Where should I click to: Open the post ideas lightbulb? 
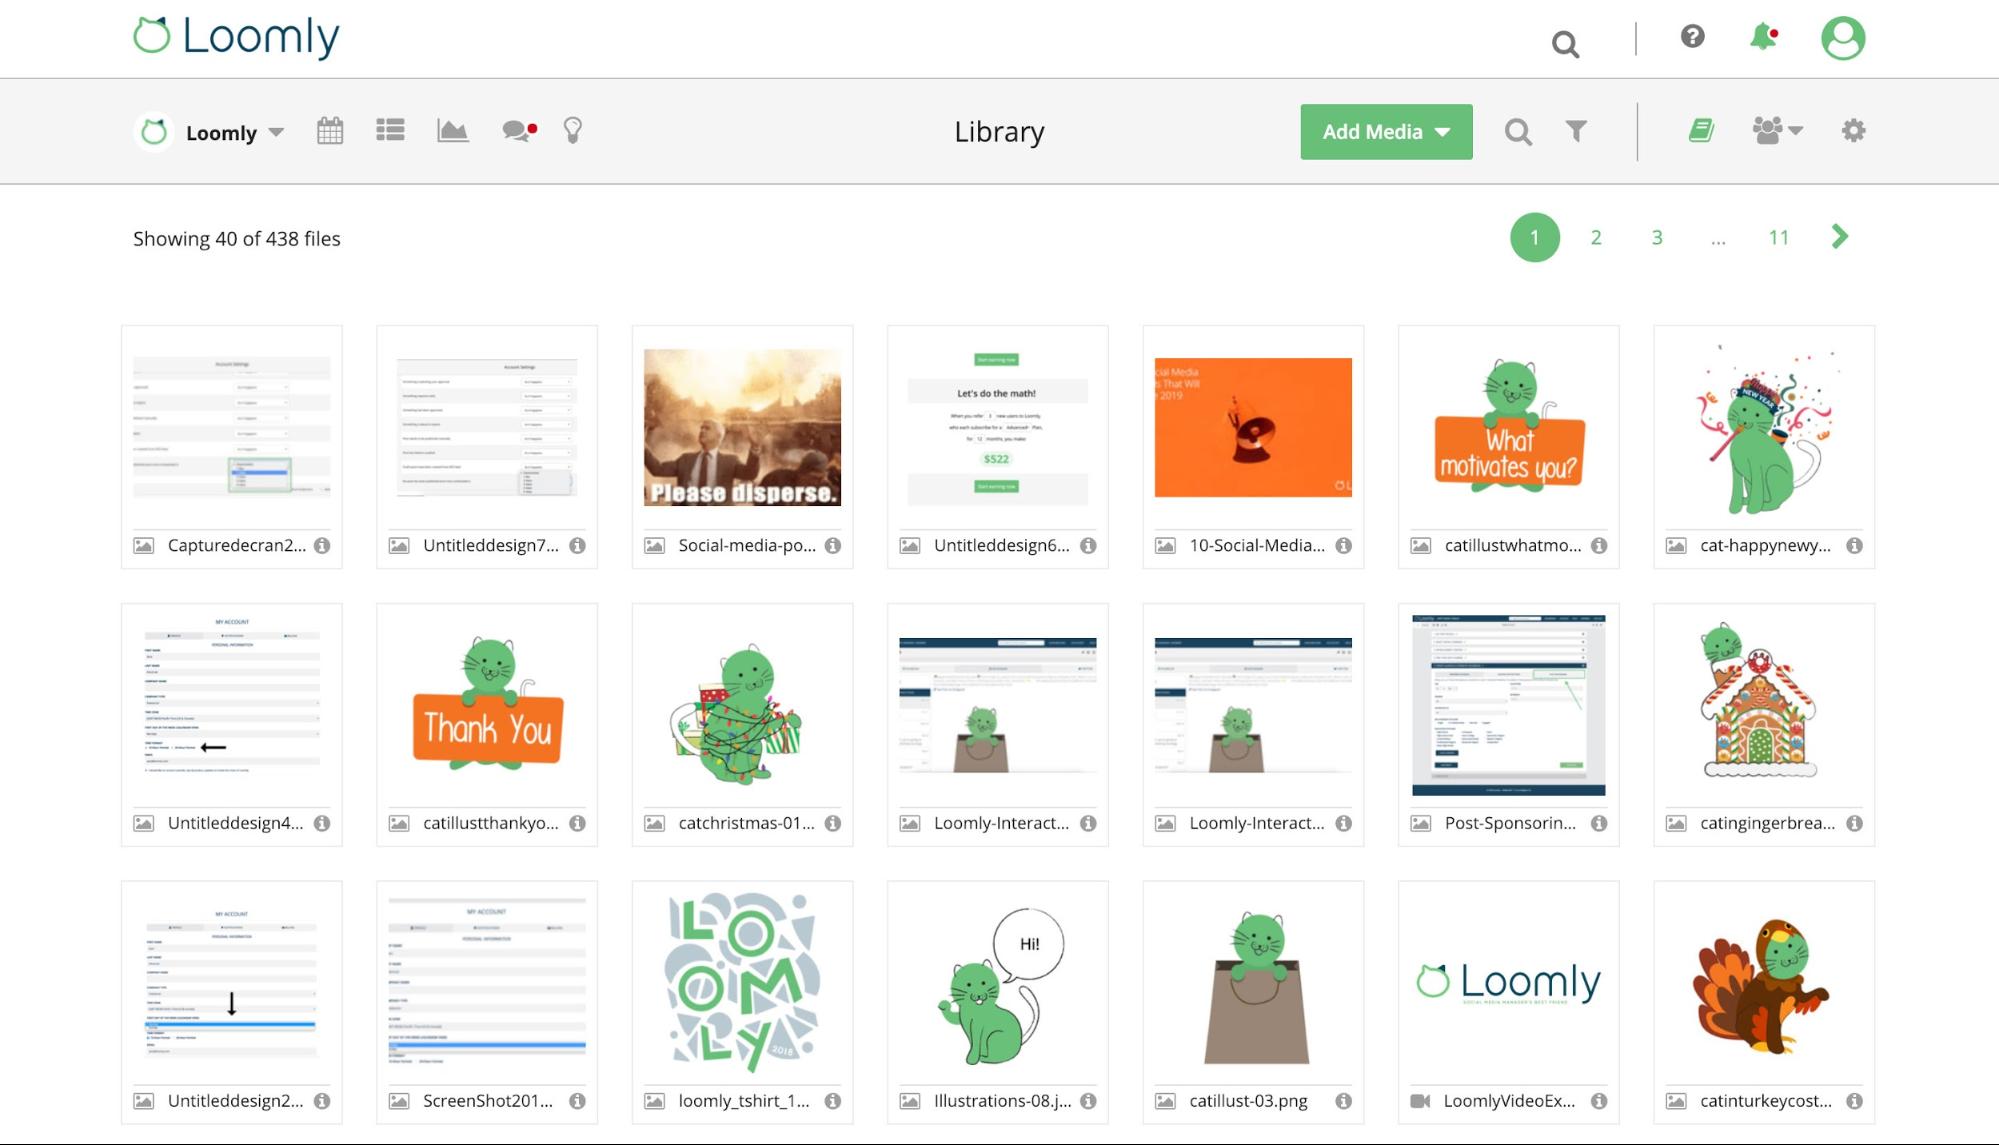(x=572, y=130)
